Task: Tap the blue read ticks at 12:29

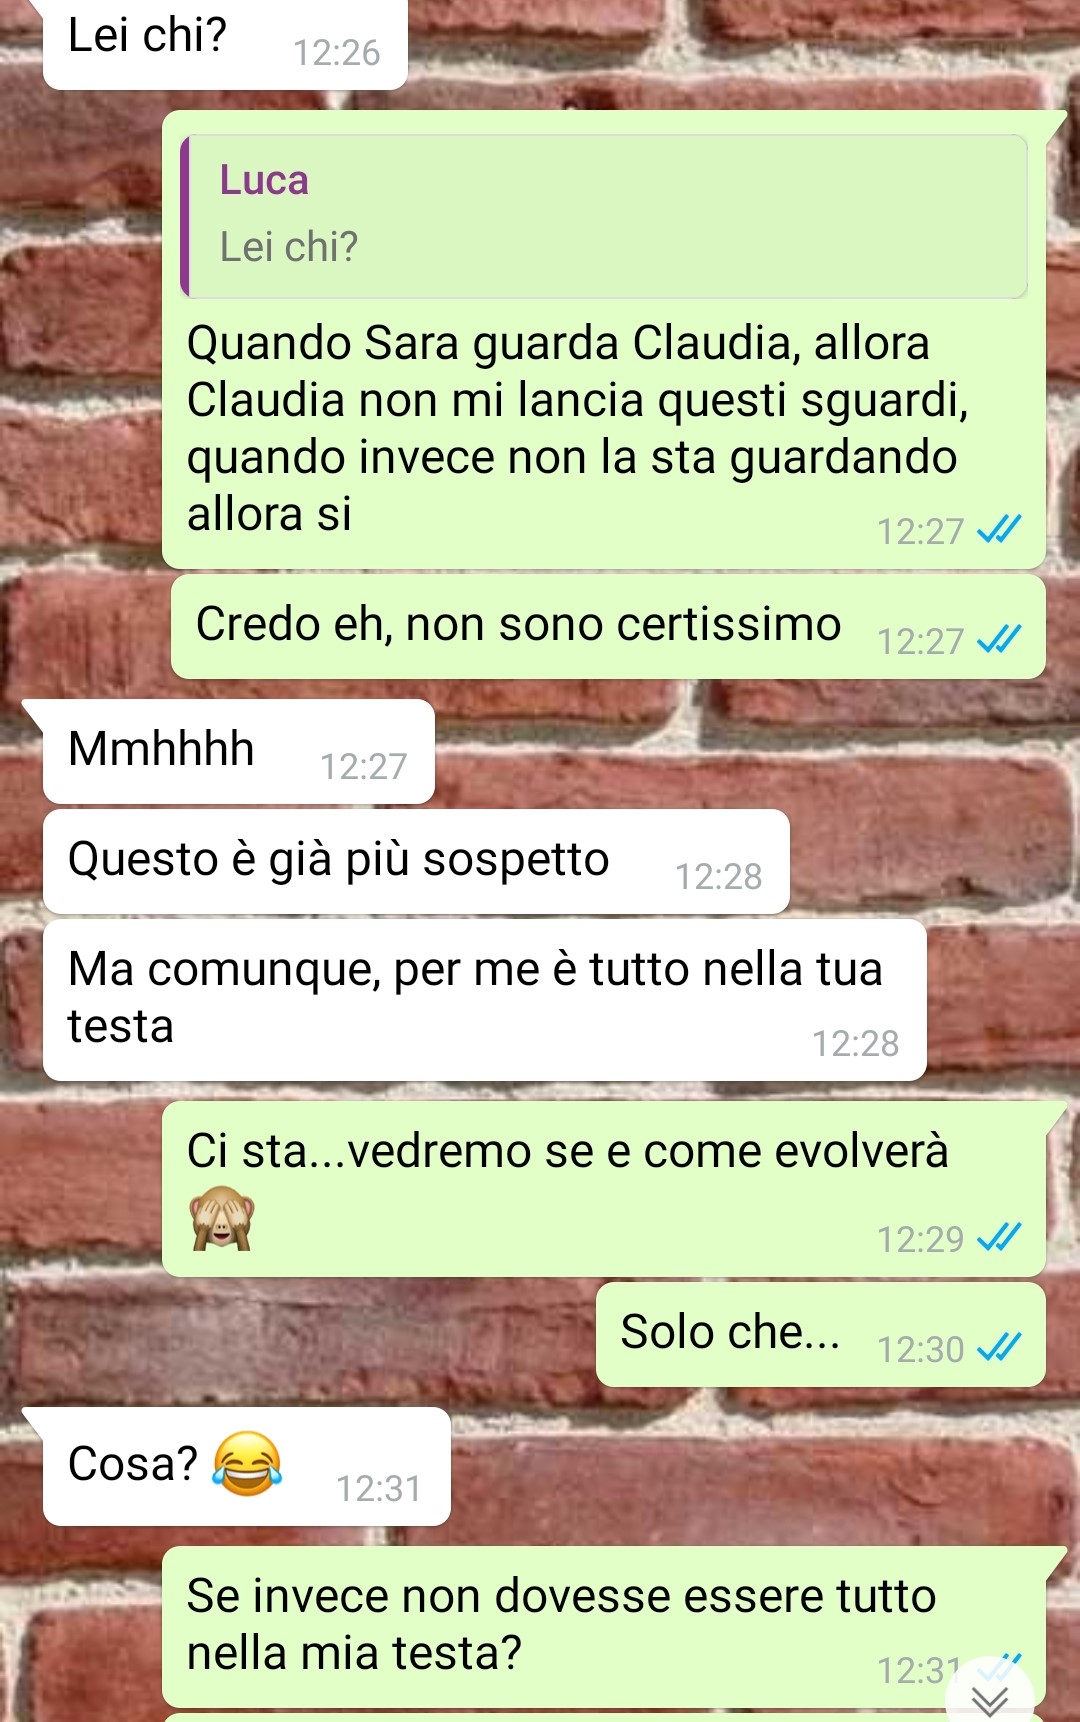Action: [x=999, y=1238]
